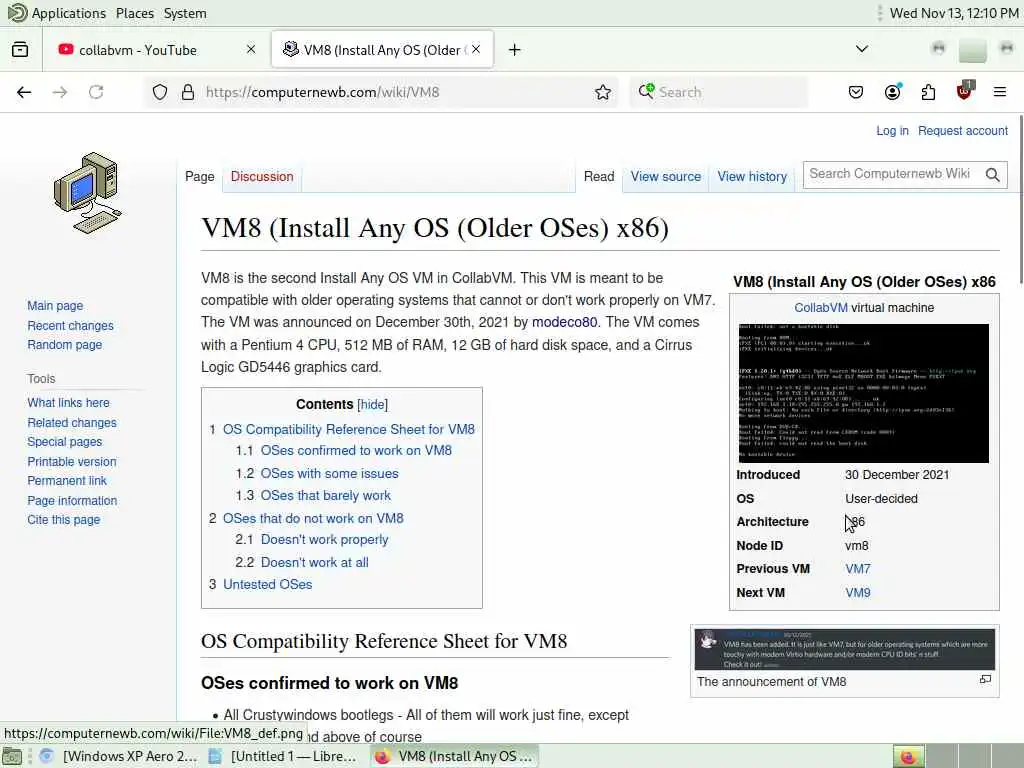The height and width of the screenshot is (768, 1024).
Task: Open the View source tab
Action: (x=665, y=176)
